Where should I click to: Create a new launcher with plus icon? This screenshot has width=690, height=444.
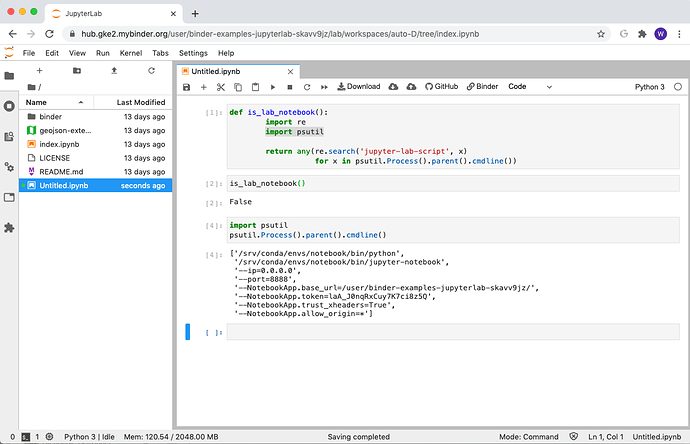[x=39, y=70]
